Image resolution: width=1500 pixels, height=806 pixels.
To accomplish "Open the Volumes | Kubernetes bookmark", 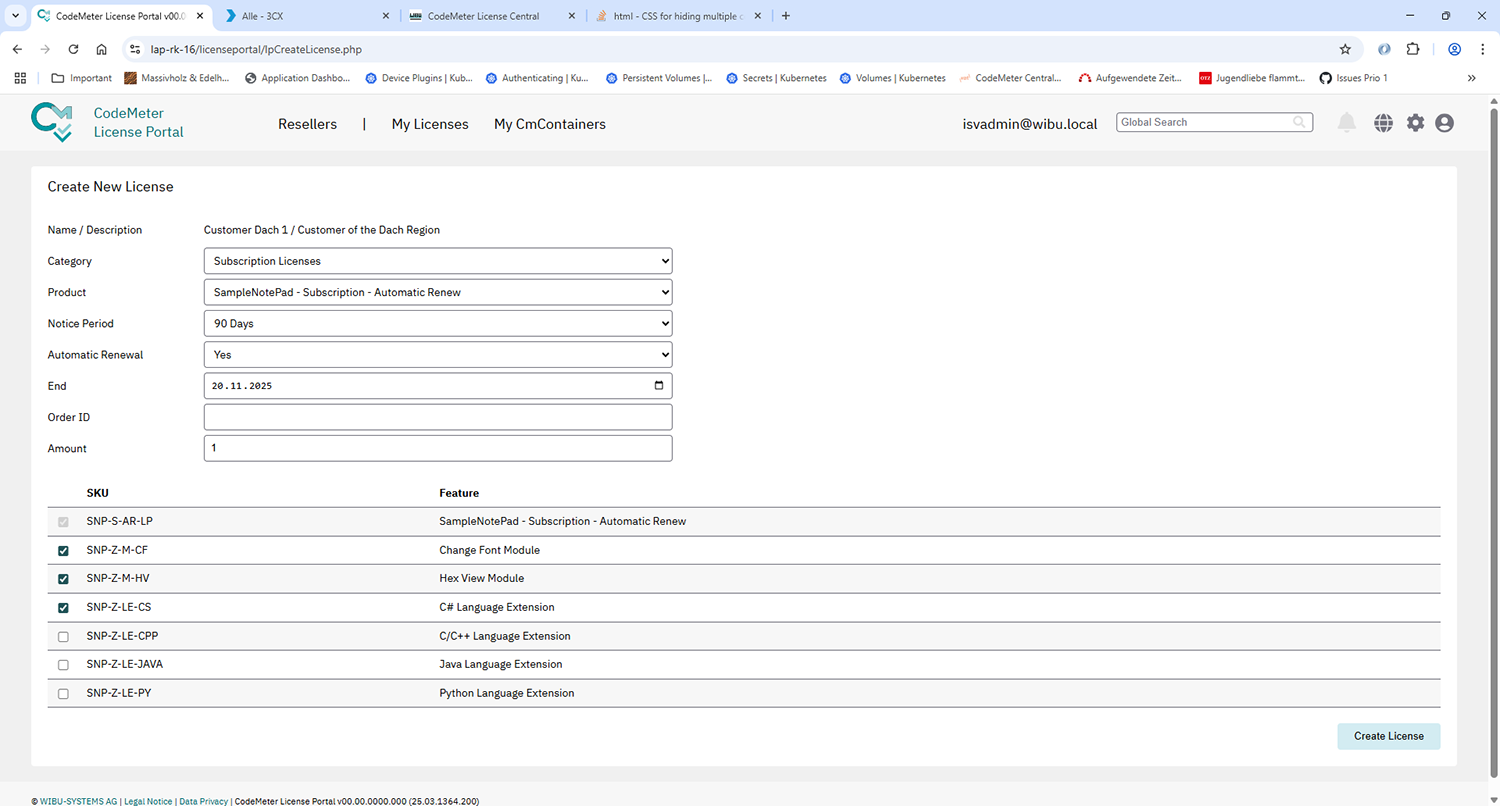I will click(x=893, y=78).
